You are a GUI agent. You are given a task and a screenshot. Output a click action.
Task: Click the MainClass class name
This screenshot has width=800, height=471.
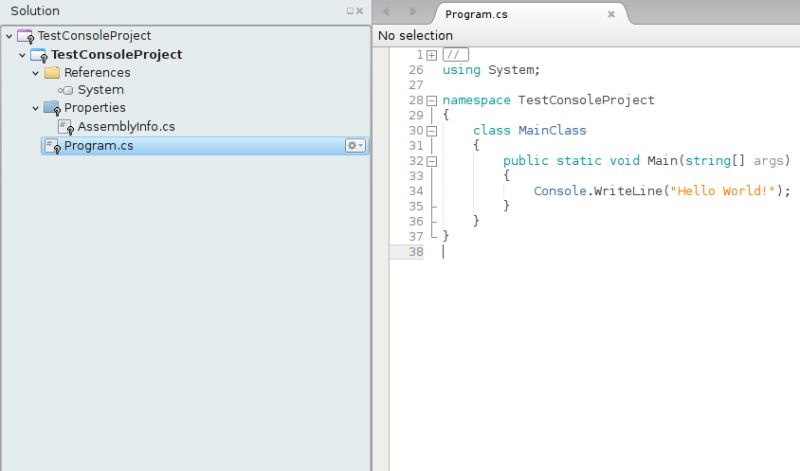point(552,131)
